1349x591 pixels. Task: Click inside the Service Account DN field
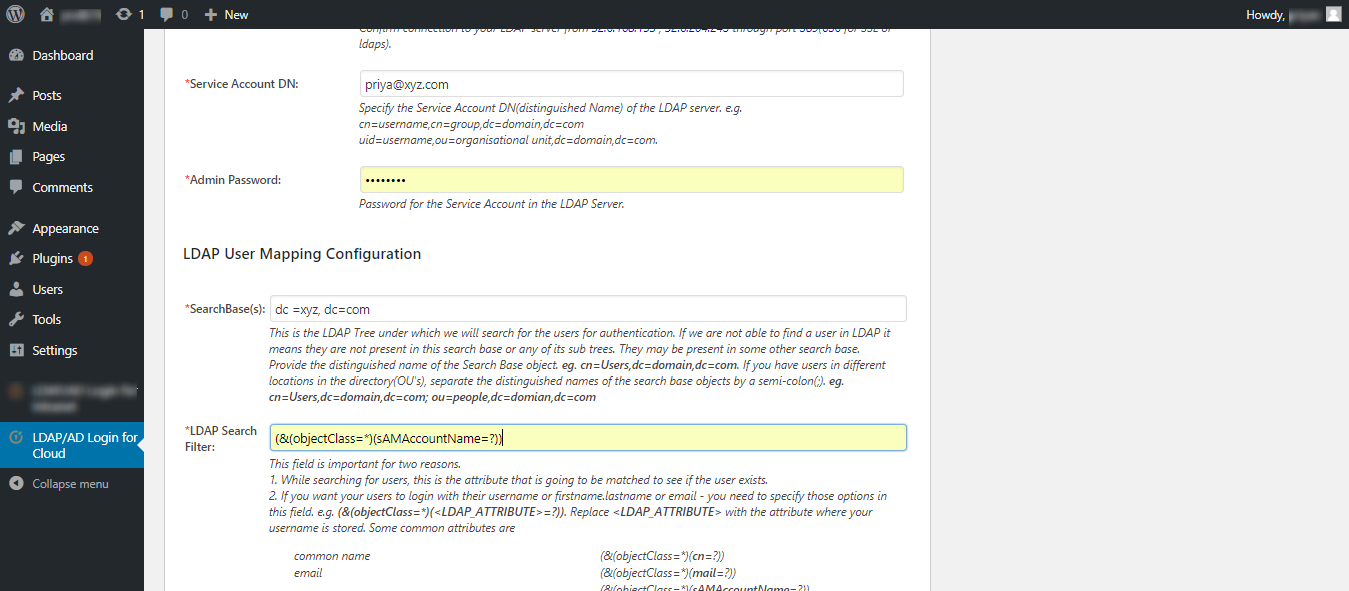631,83
